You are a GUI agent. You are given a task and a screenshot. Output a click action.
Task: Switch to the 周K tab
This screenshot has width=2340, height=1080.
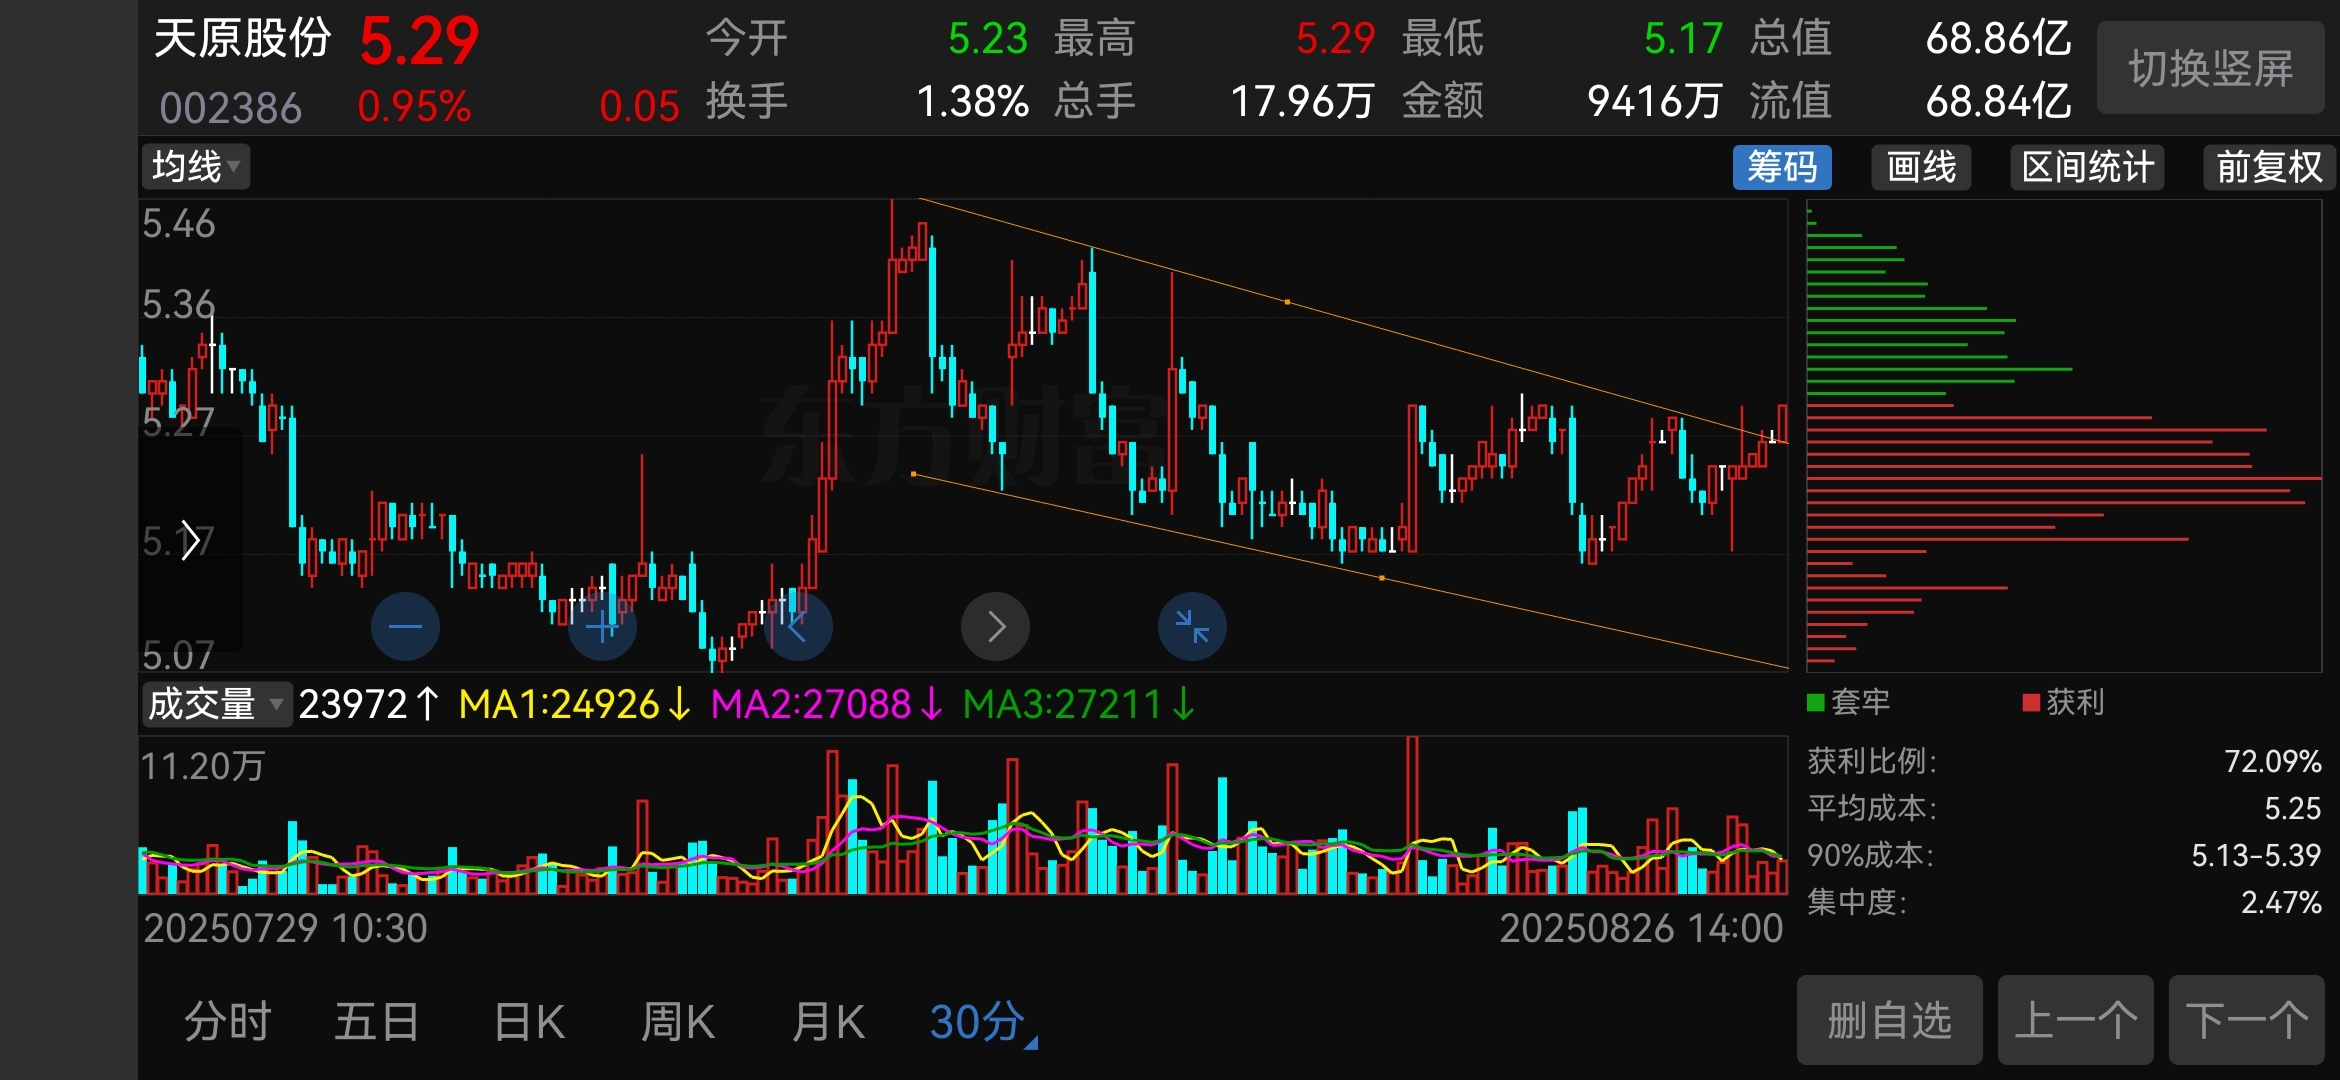[678, 1022]
